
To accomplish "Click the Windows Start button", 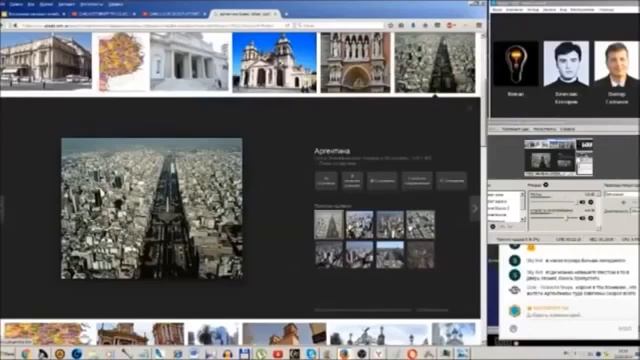I will [x=7, y=353].
